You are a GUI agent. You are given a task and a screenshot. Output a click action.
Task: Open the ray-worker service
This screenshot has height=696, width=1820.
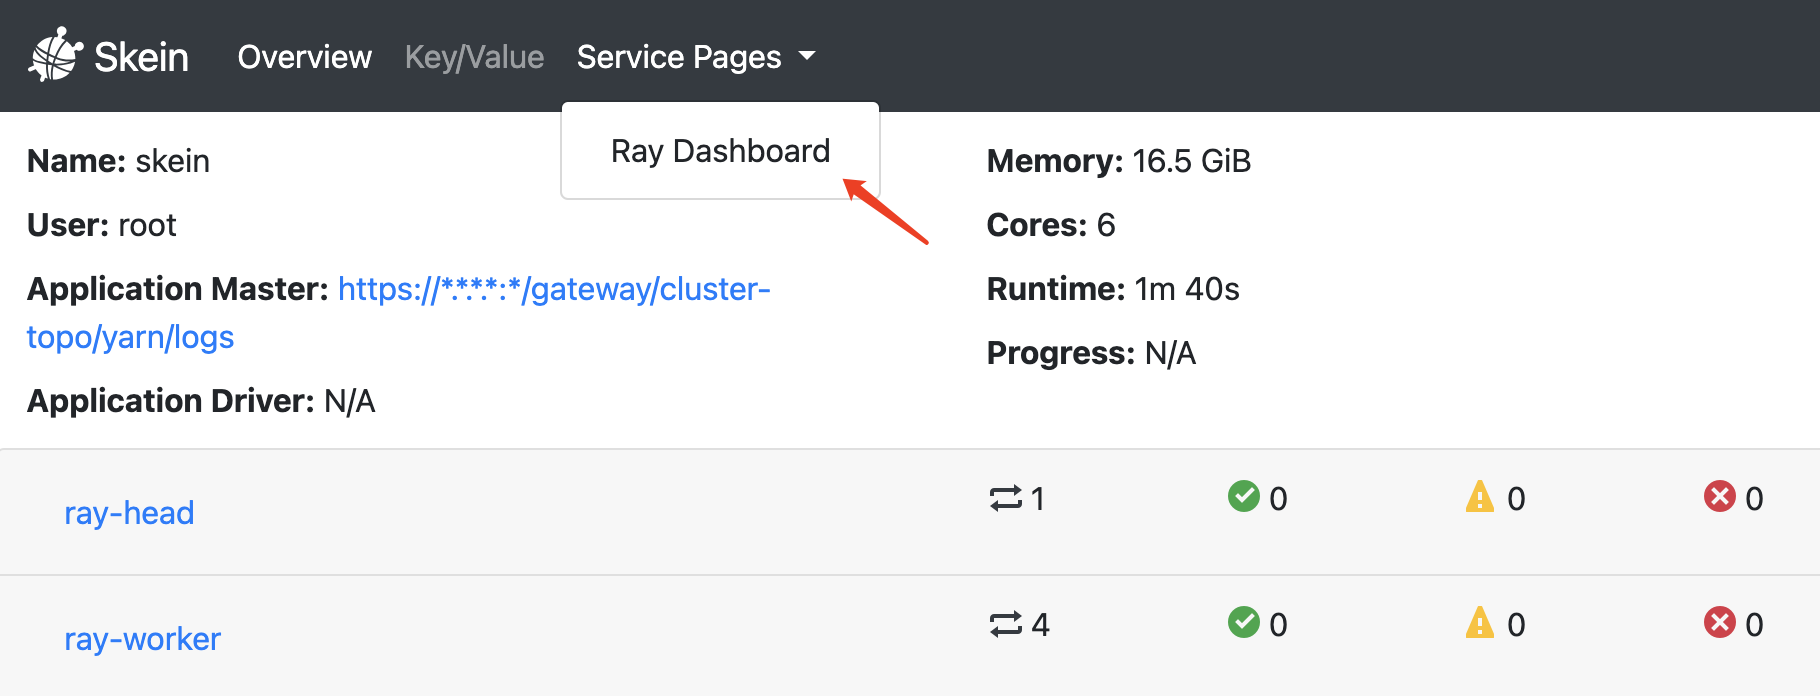coord(142,639)
